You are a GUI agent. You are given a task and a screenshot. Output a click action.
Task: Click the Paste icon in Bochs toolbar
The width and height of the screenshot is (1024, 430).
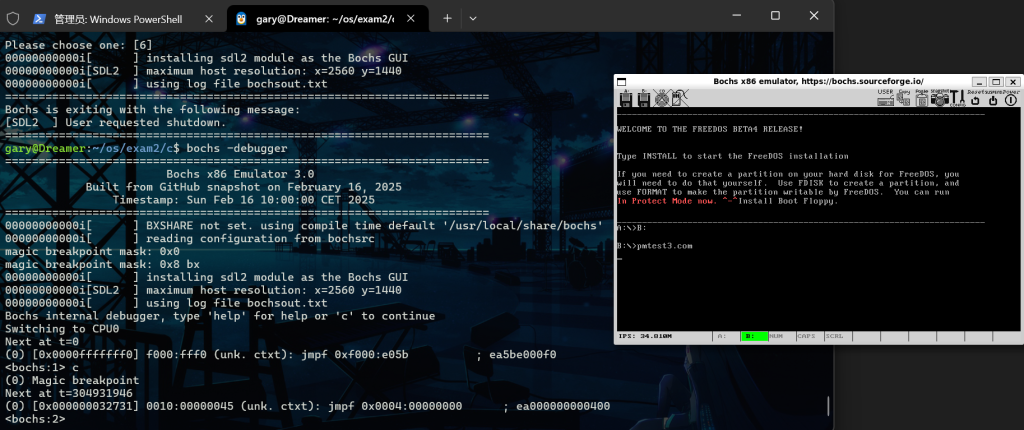coord(921,98)
